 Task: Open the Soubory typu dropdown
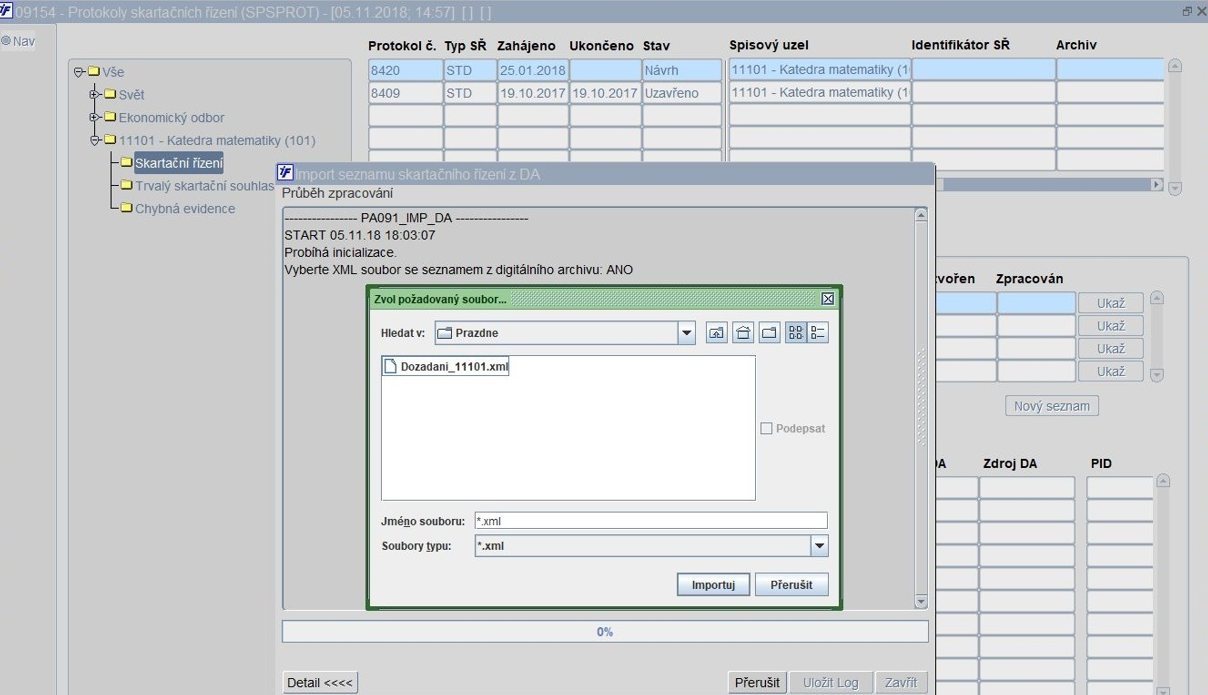(819, 546)
